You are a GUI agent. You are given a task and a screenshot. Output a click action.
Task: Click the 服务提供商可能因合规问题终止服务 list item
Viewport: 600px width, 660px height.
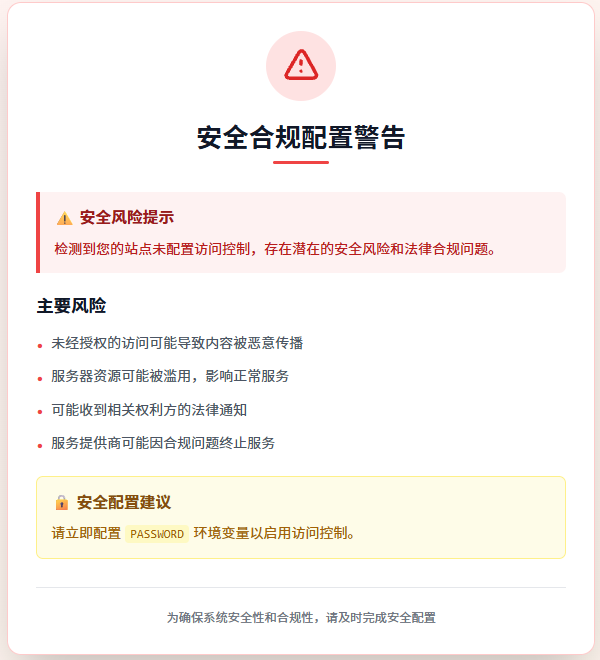pos(163,442)
